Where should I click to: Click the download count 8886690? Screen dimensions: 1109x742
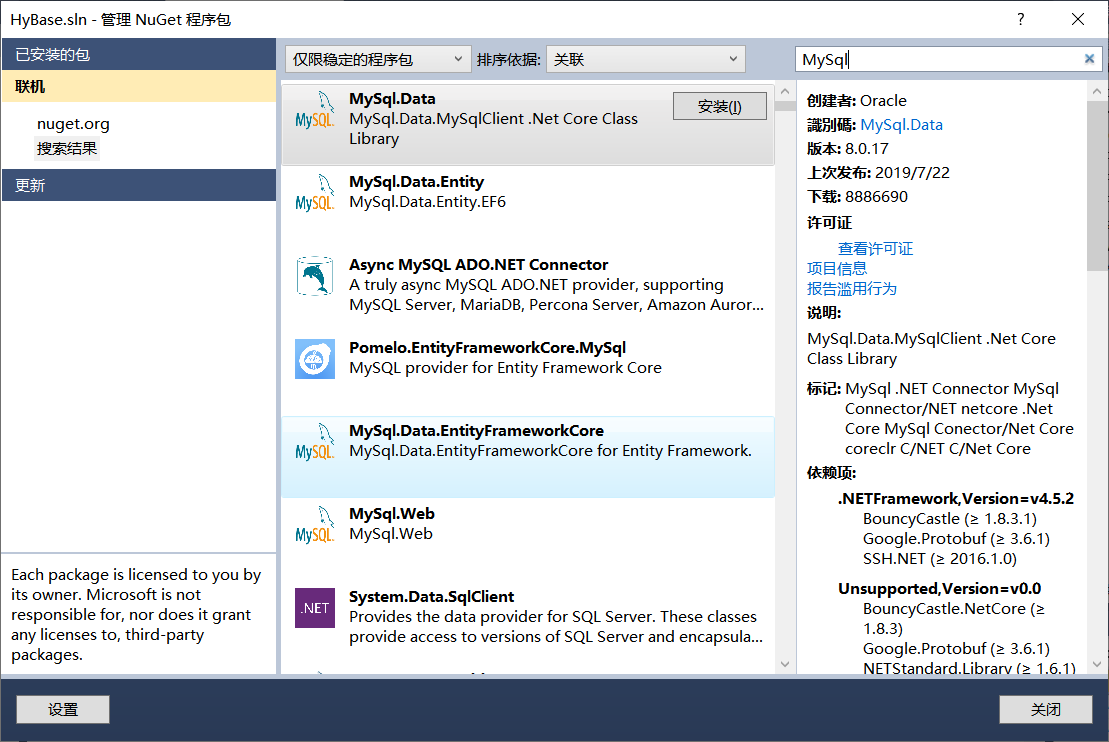(x=876, y=197)
